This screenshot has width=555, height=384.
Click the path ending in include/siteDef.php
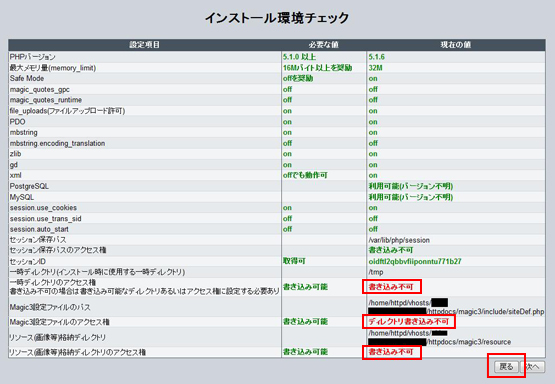[x=456, y=307]
